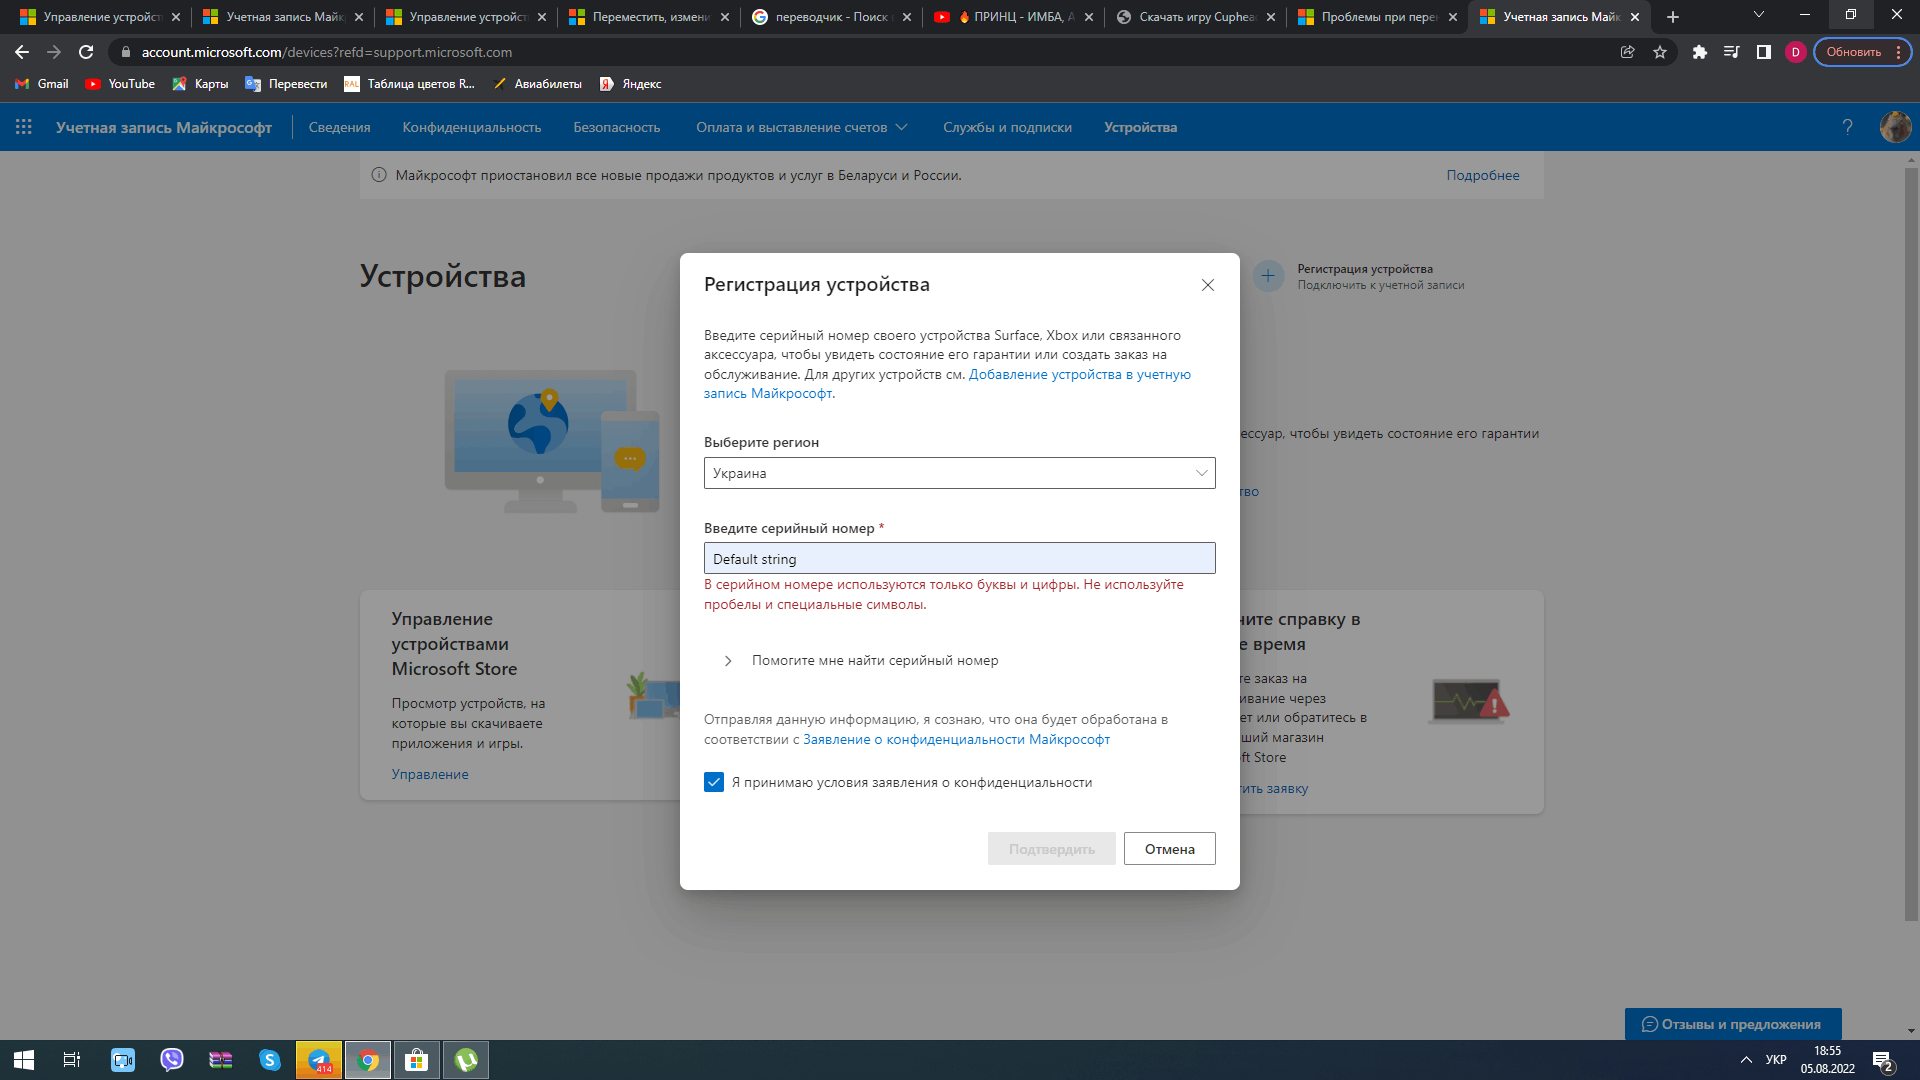Open Службы и подписки section
1920x1080 pixels.
pos(1007,127)
